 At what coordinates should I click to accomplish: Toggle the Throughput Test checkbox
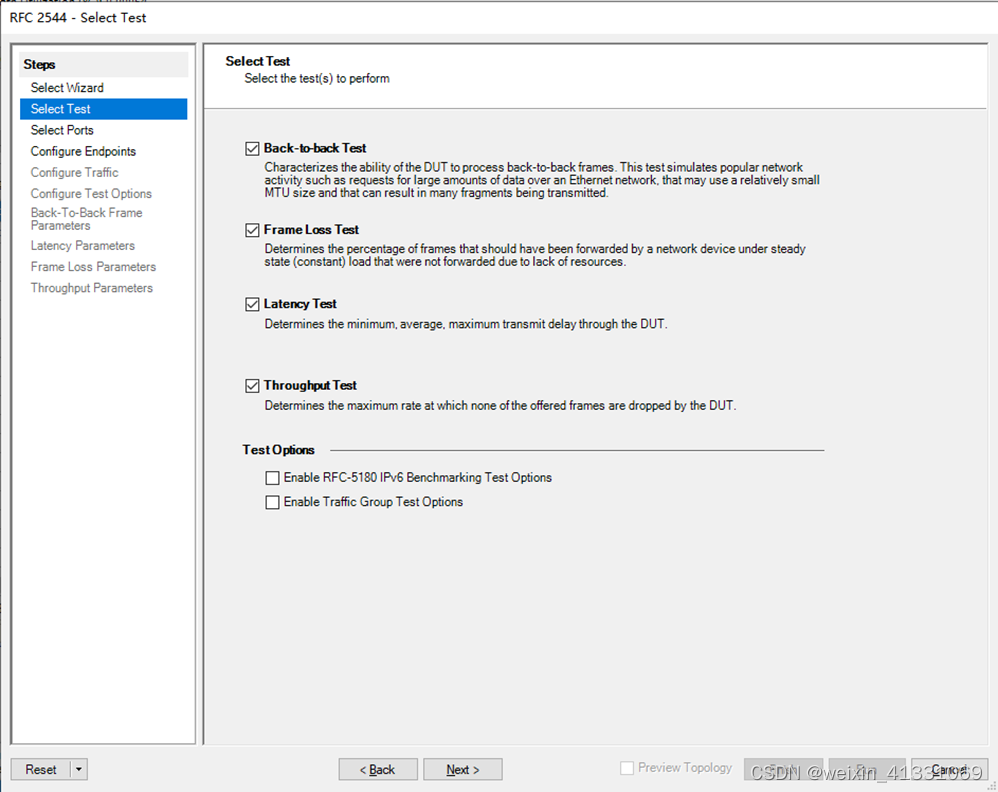pyautogui.click(x=253, y=386)
